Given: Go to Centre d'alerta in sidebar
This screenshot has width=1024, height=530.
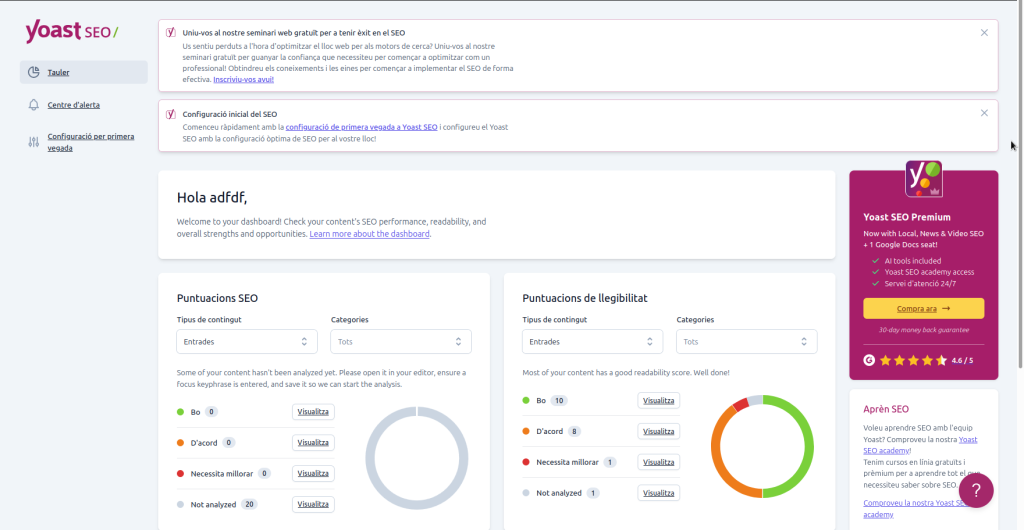Looking at the screenshot, I should 73,105.
